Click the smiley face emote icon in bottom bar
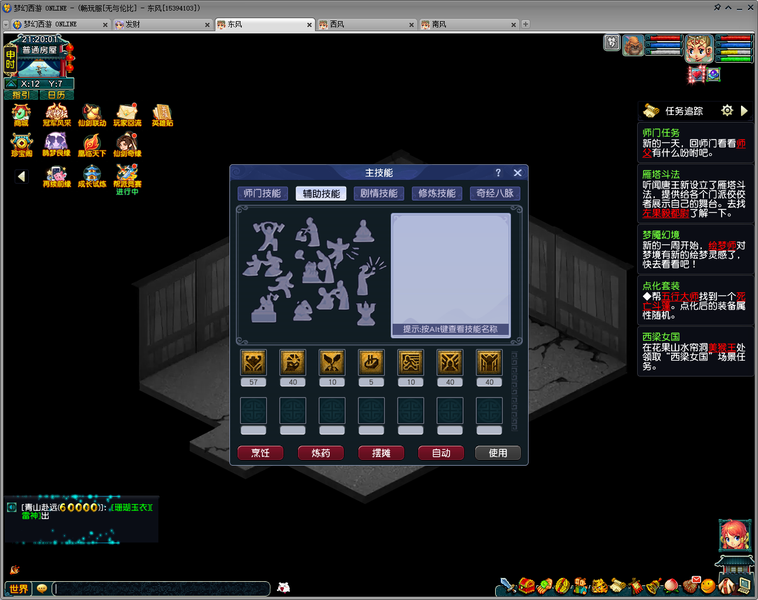758x600 pixels. 708,586
